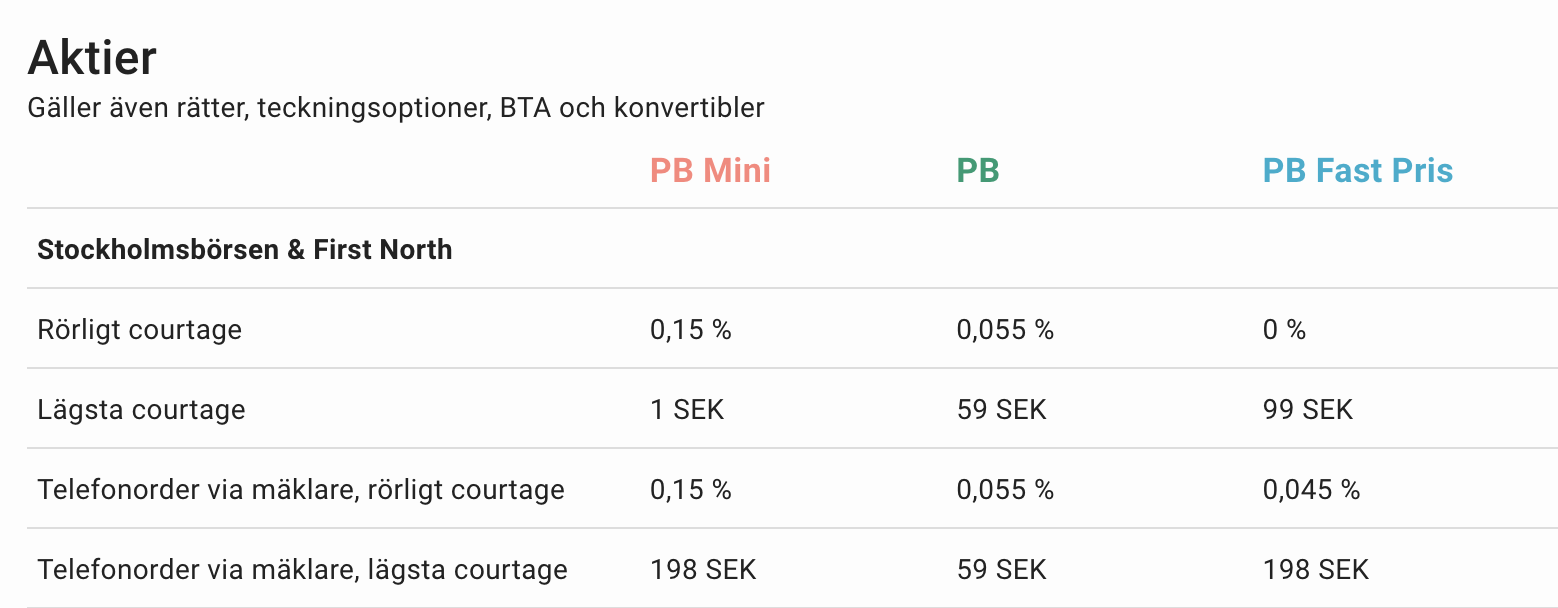This screenshot has height=608, width=1558.
Task: Click Telefonorder via mäklare, lägsta courtage label
Action: tap(302, 570)
